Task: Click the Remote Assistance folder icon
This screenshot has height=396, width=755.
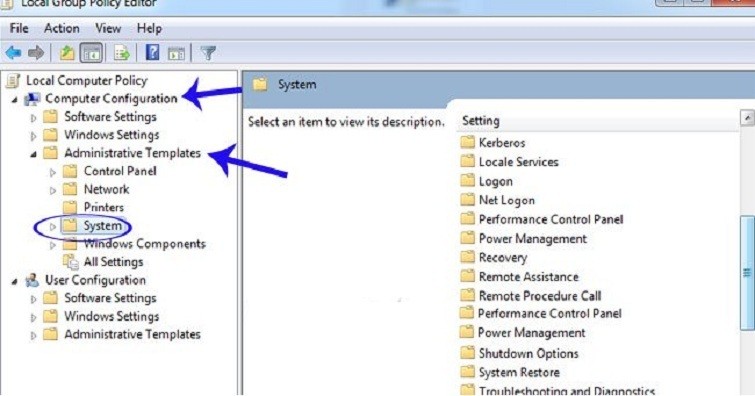Action: click(x=467, y=277)
